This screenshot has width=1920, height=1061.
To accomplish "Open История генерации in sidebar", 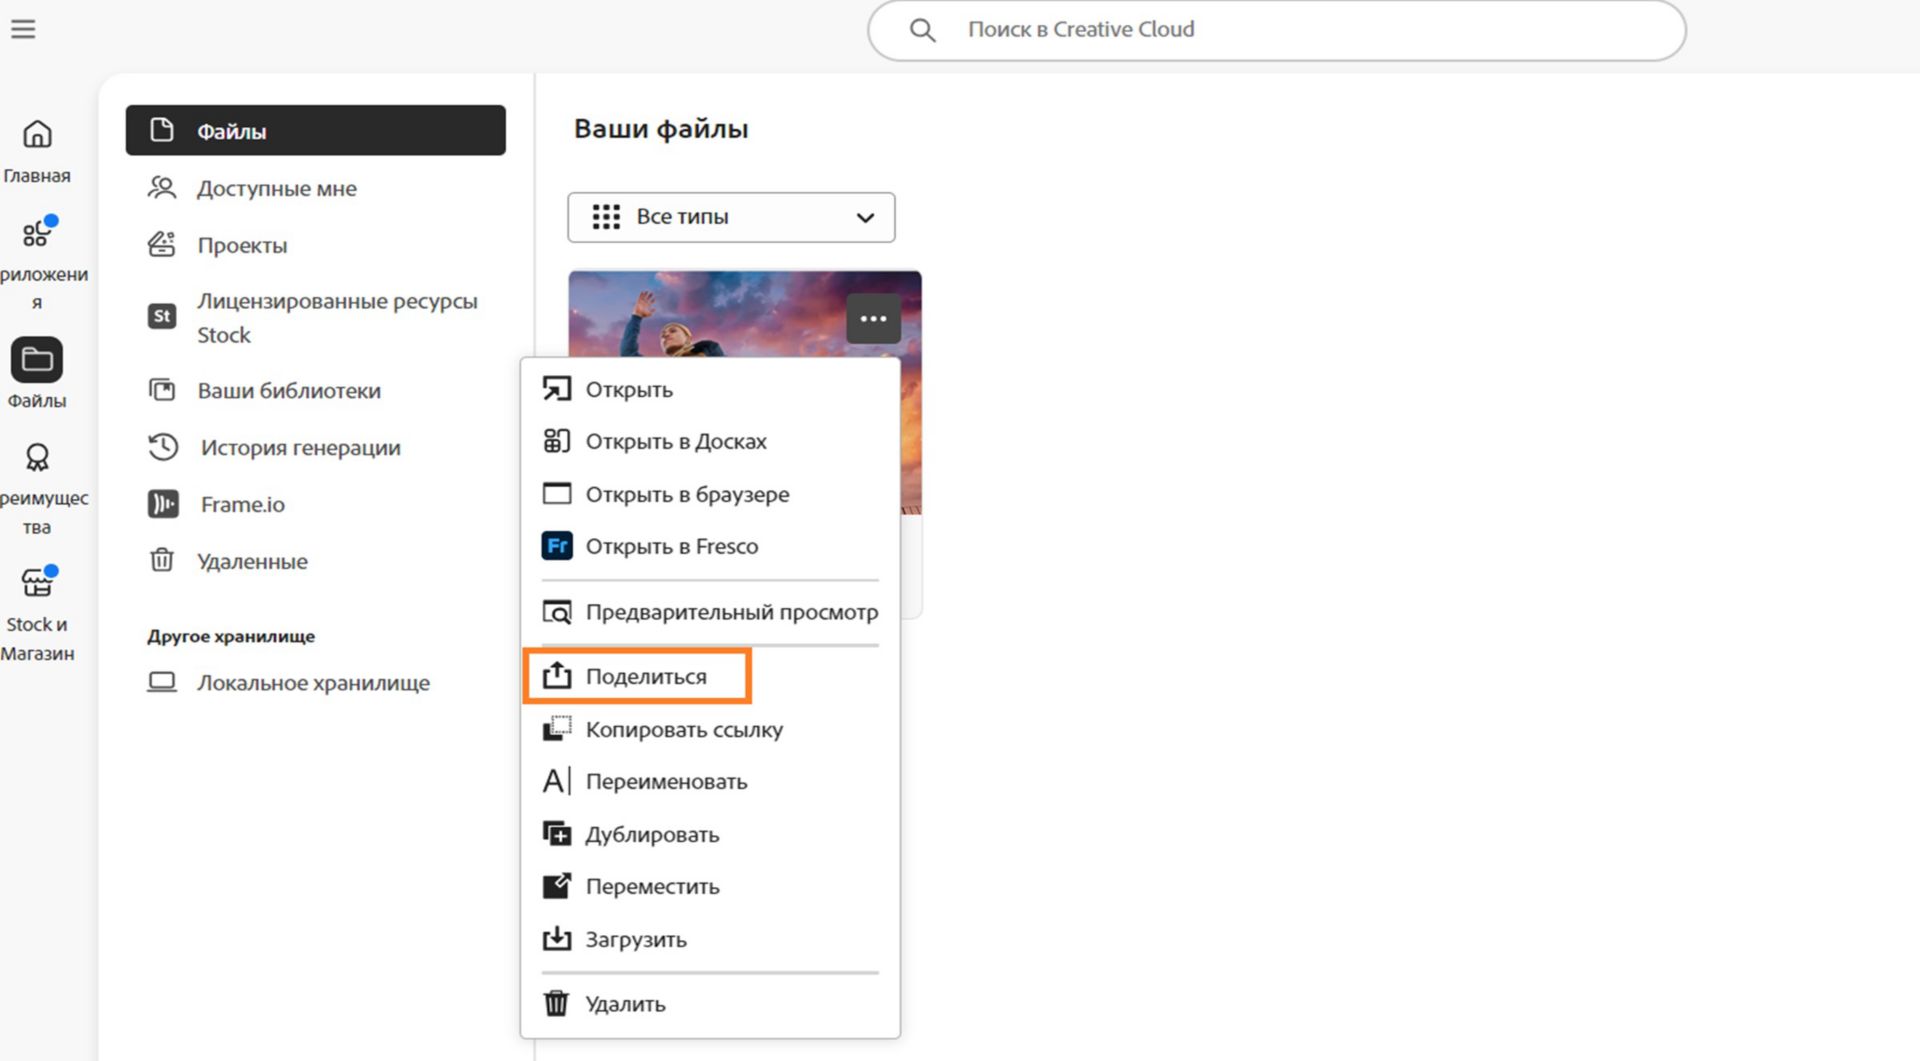I will point(316,447).
